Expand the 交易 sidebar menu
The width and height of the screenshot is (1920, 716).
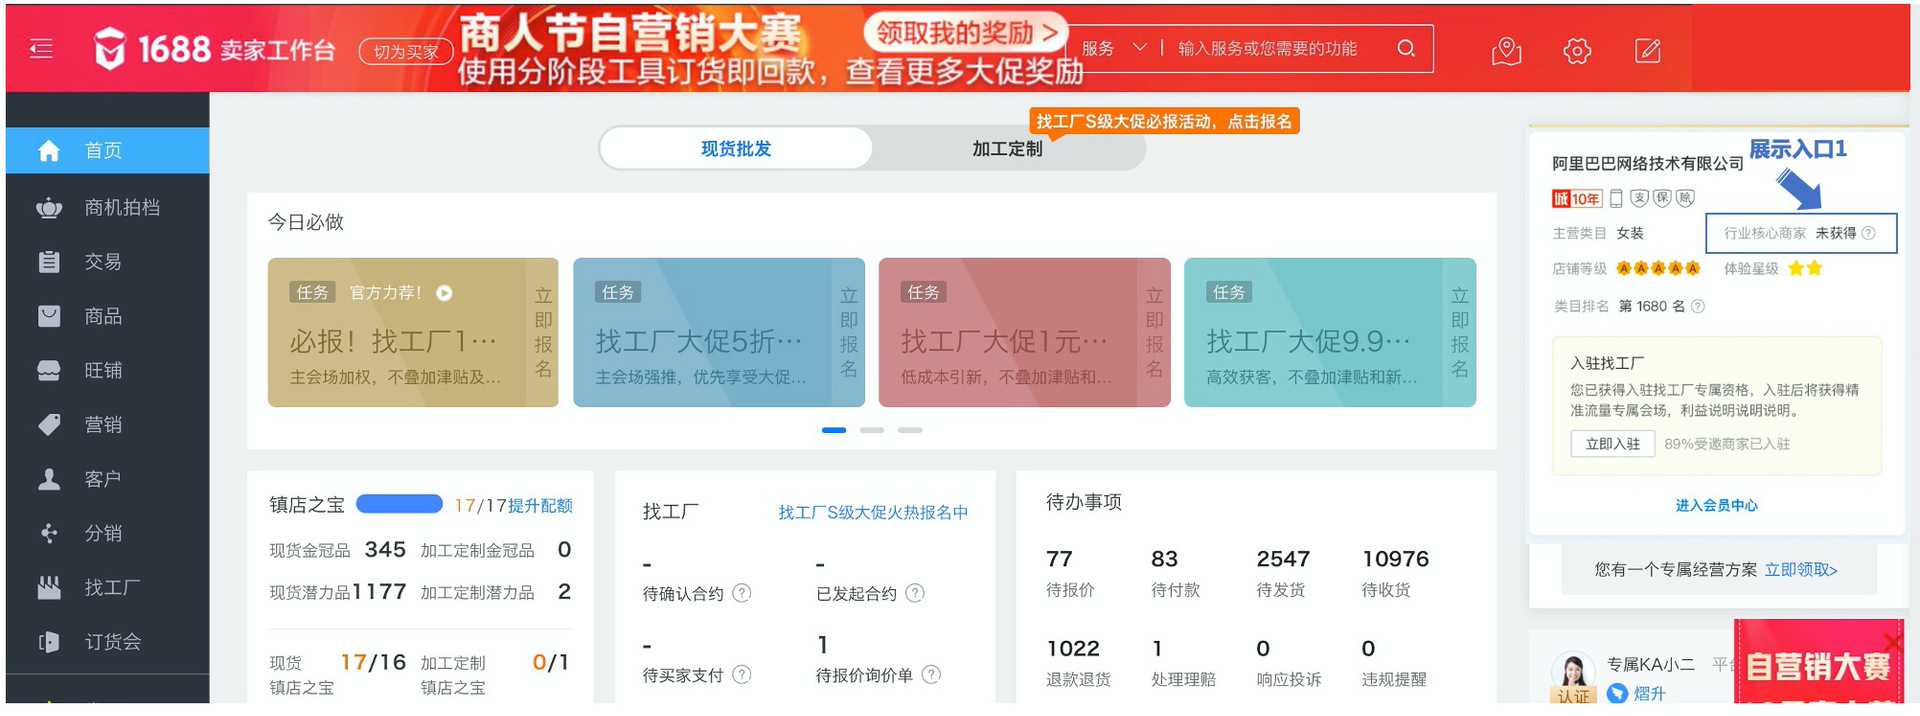point(103,262)
